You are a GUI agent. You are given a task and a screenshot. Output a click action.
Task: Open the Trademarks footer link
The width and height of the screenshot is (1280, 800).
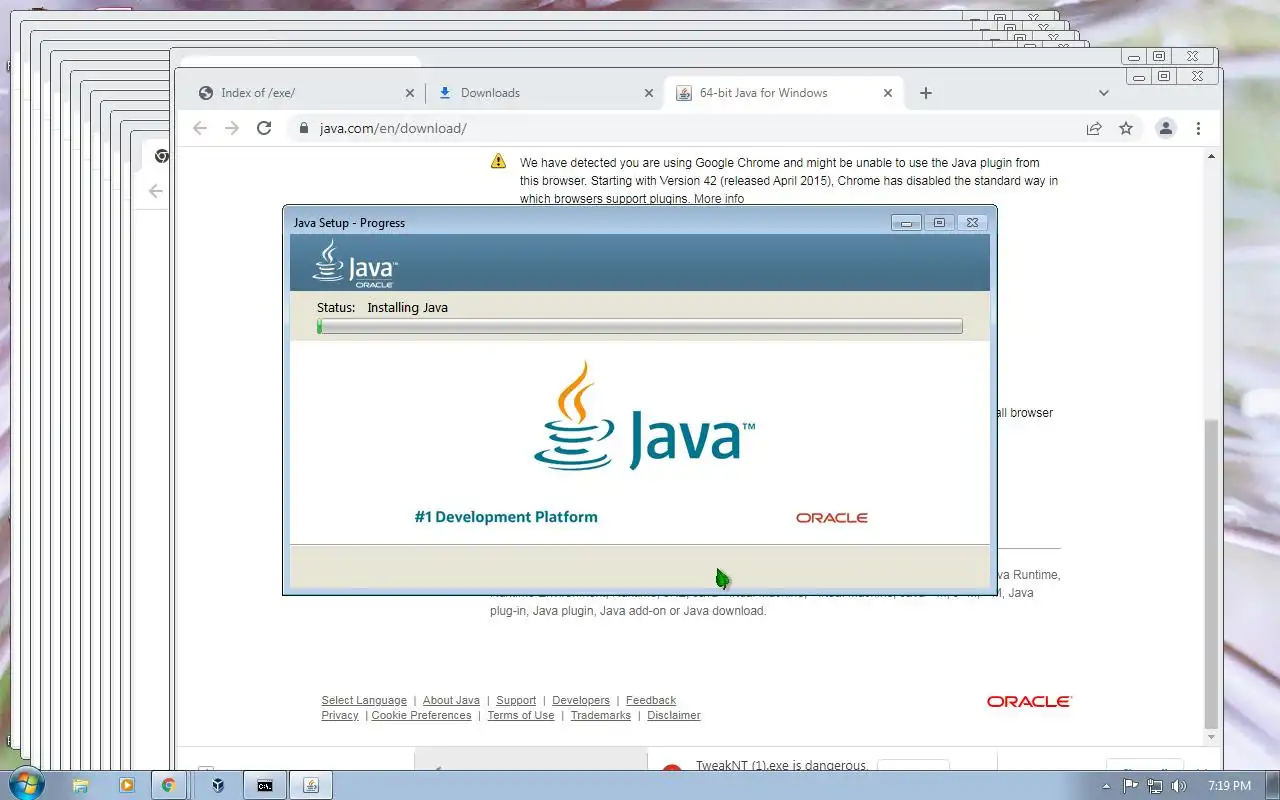coord(601,715)
